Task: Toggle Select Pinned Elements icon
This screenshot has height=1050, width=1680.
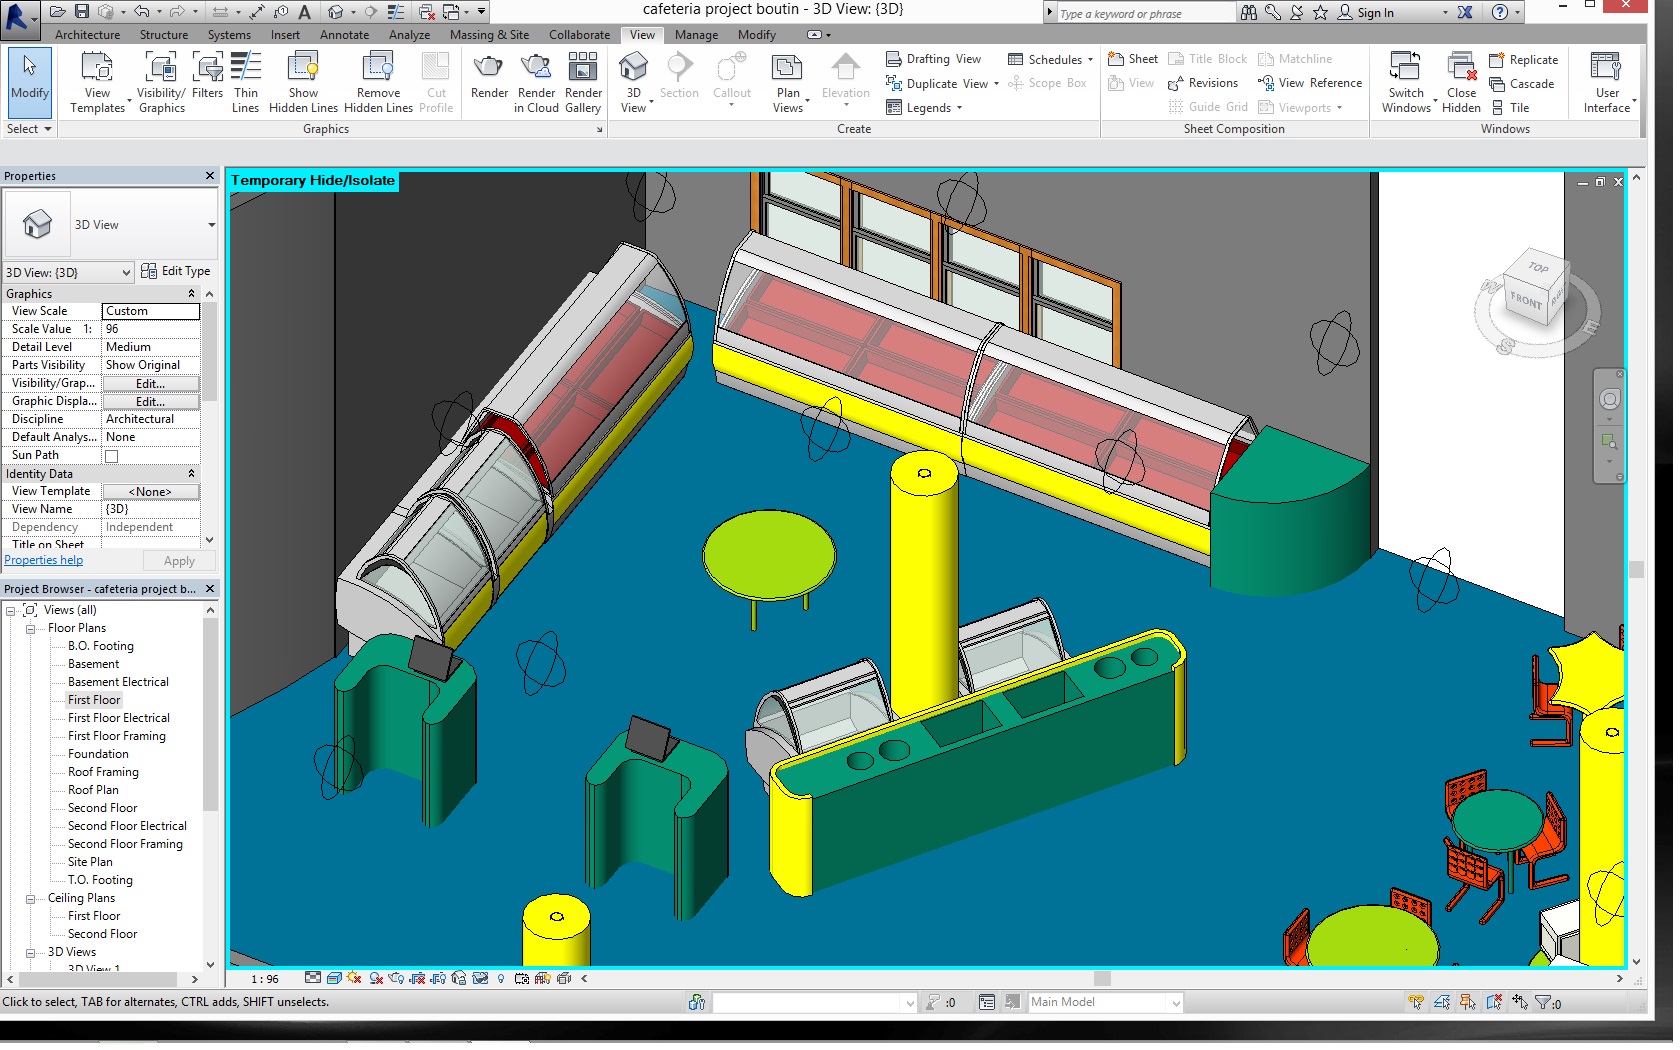Action: 1467,1002
